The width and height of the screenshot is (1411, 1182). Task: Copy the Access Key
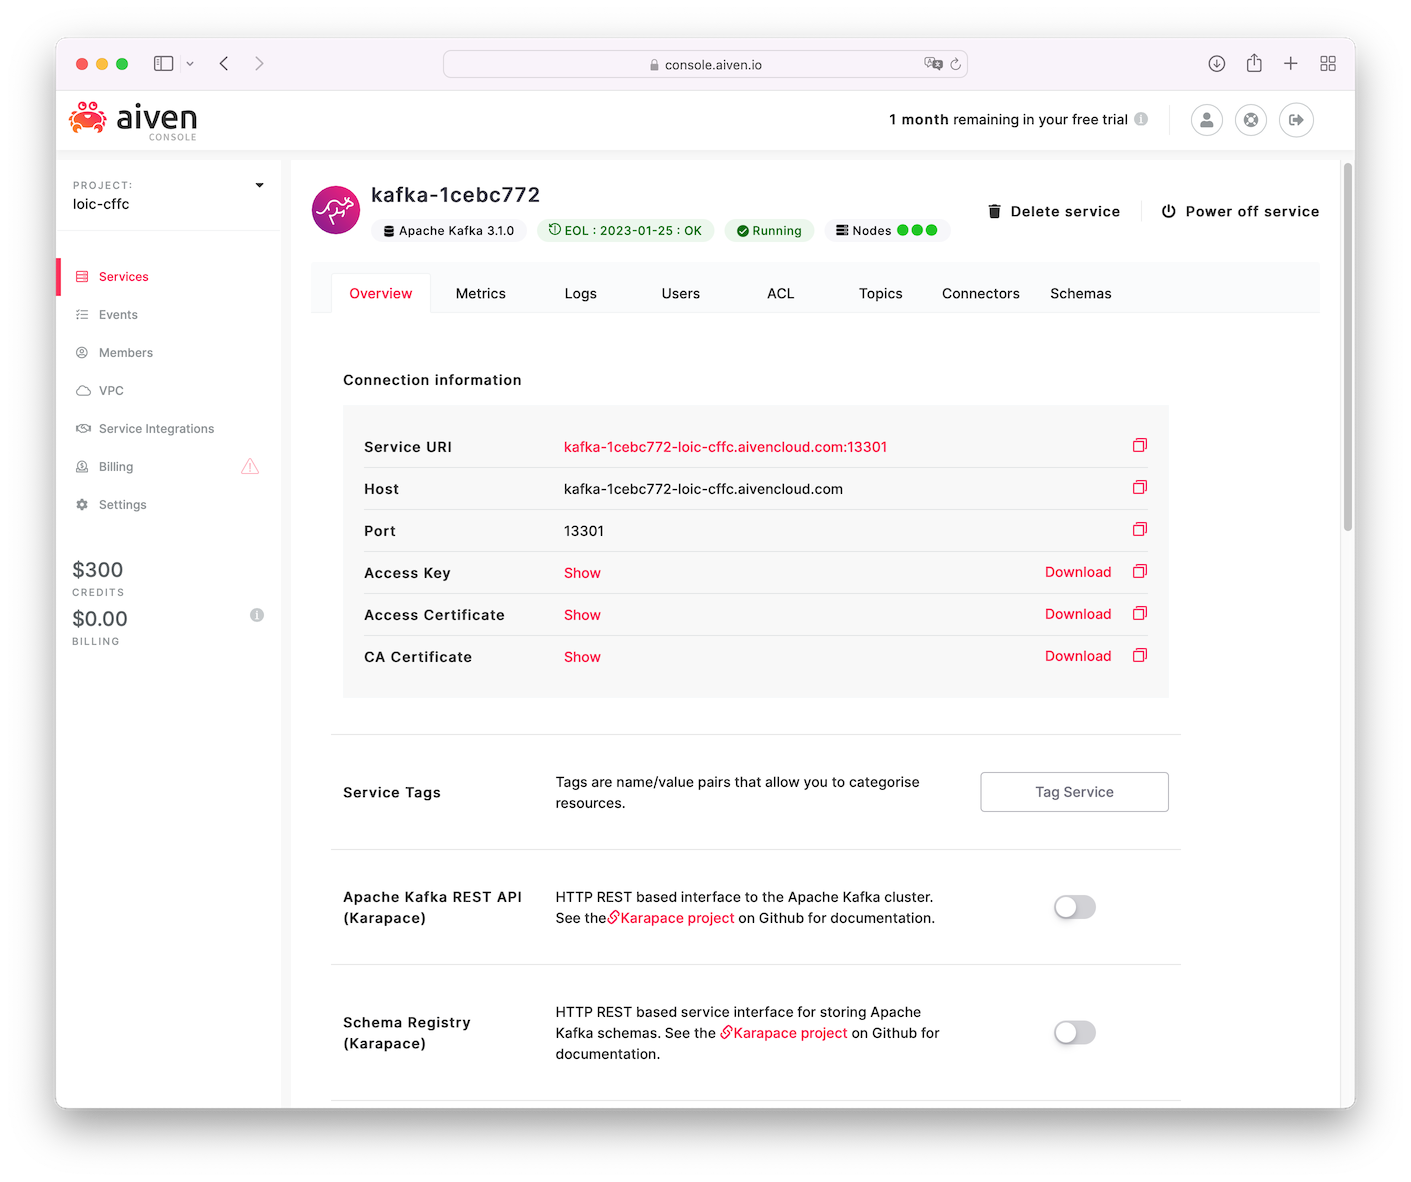(x=1140, y=571)
